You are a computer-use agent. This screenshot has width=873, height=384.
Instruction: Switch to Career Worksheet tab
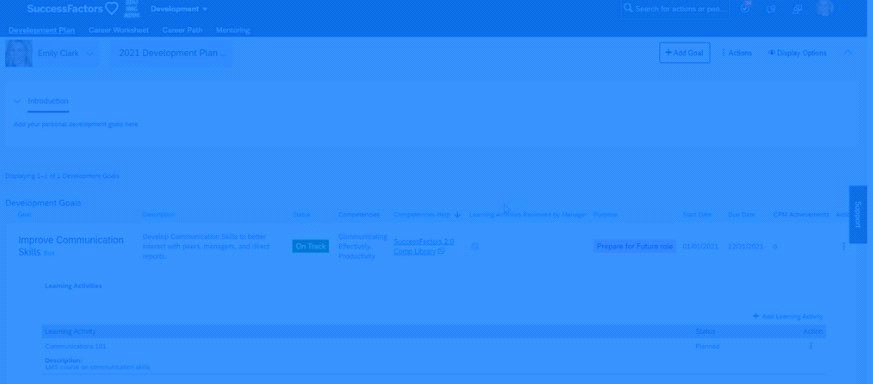pos(119,30)
